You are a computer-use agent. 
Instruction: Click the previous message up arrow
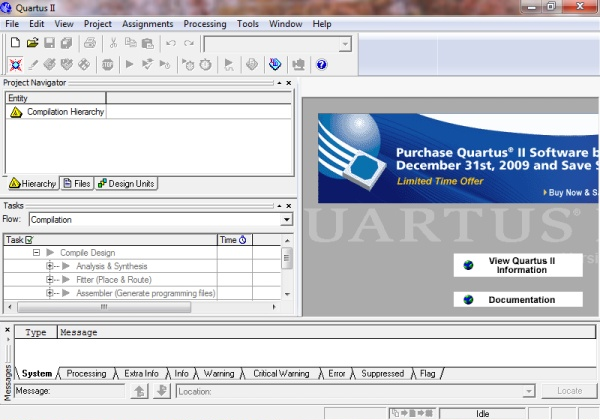pos(139,391)
